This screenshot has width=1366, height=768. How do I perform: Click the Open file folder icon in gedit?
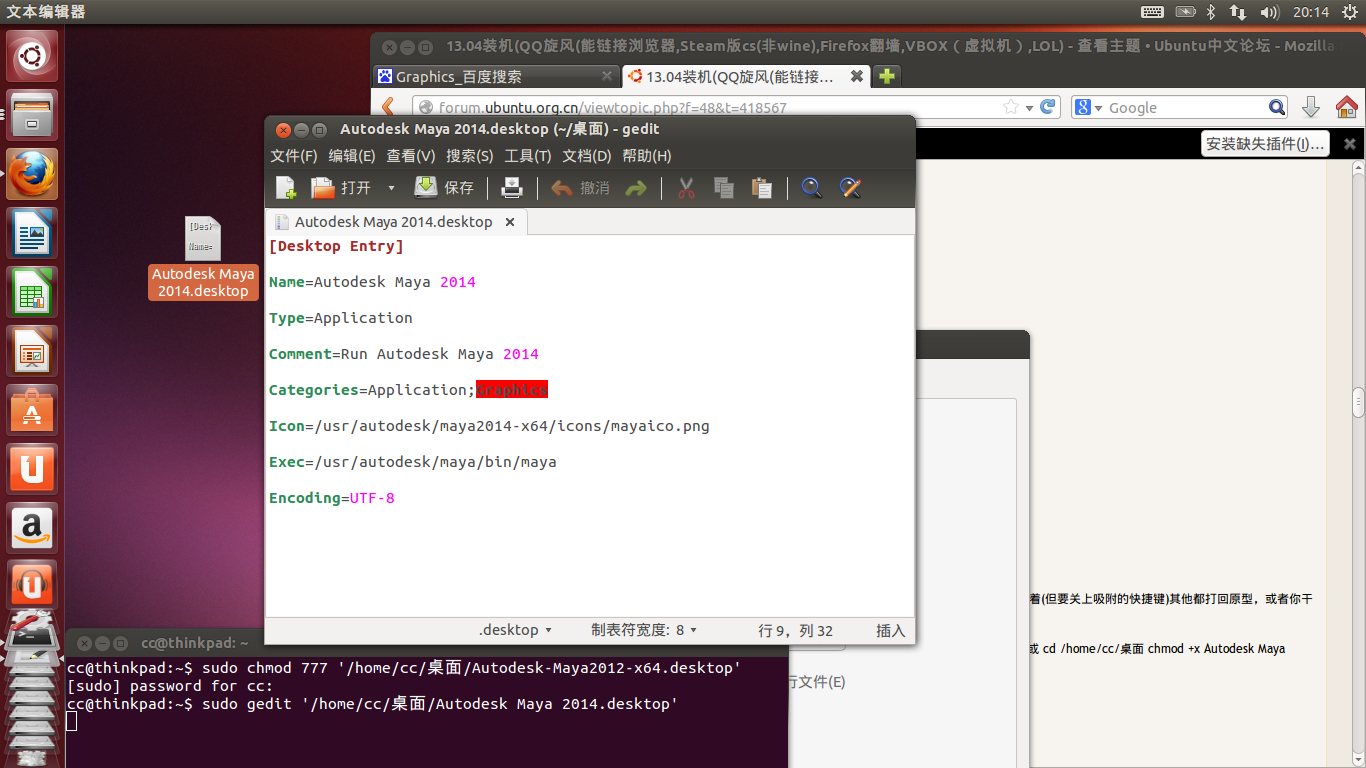coord(323,187)
